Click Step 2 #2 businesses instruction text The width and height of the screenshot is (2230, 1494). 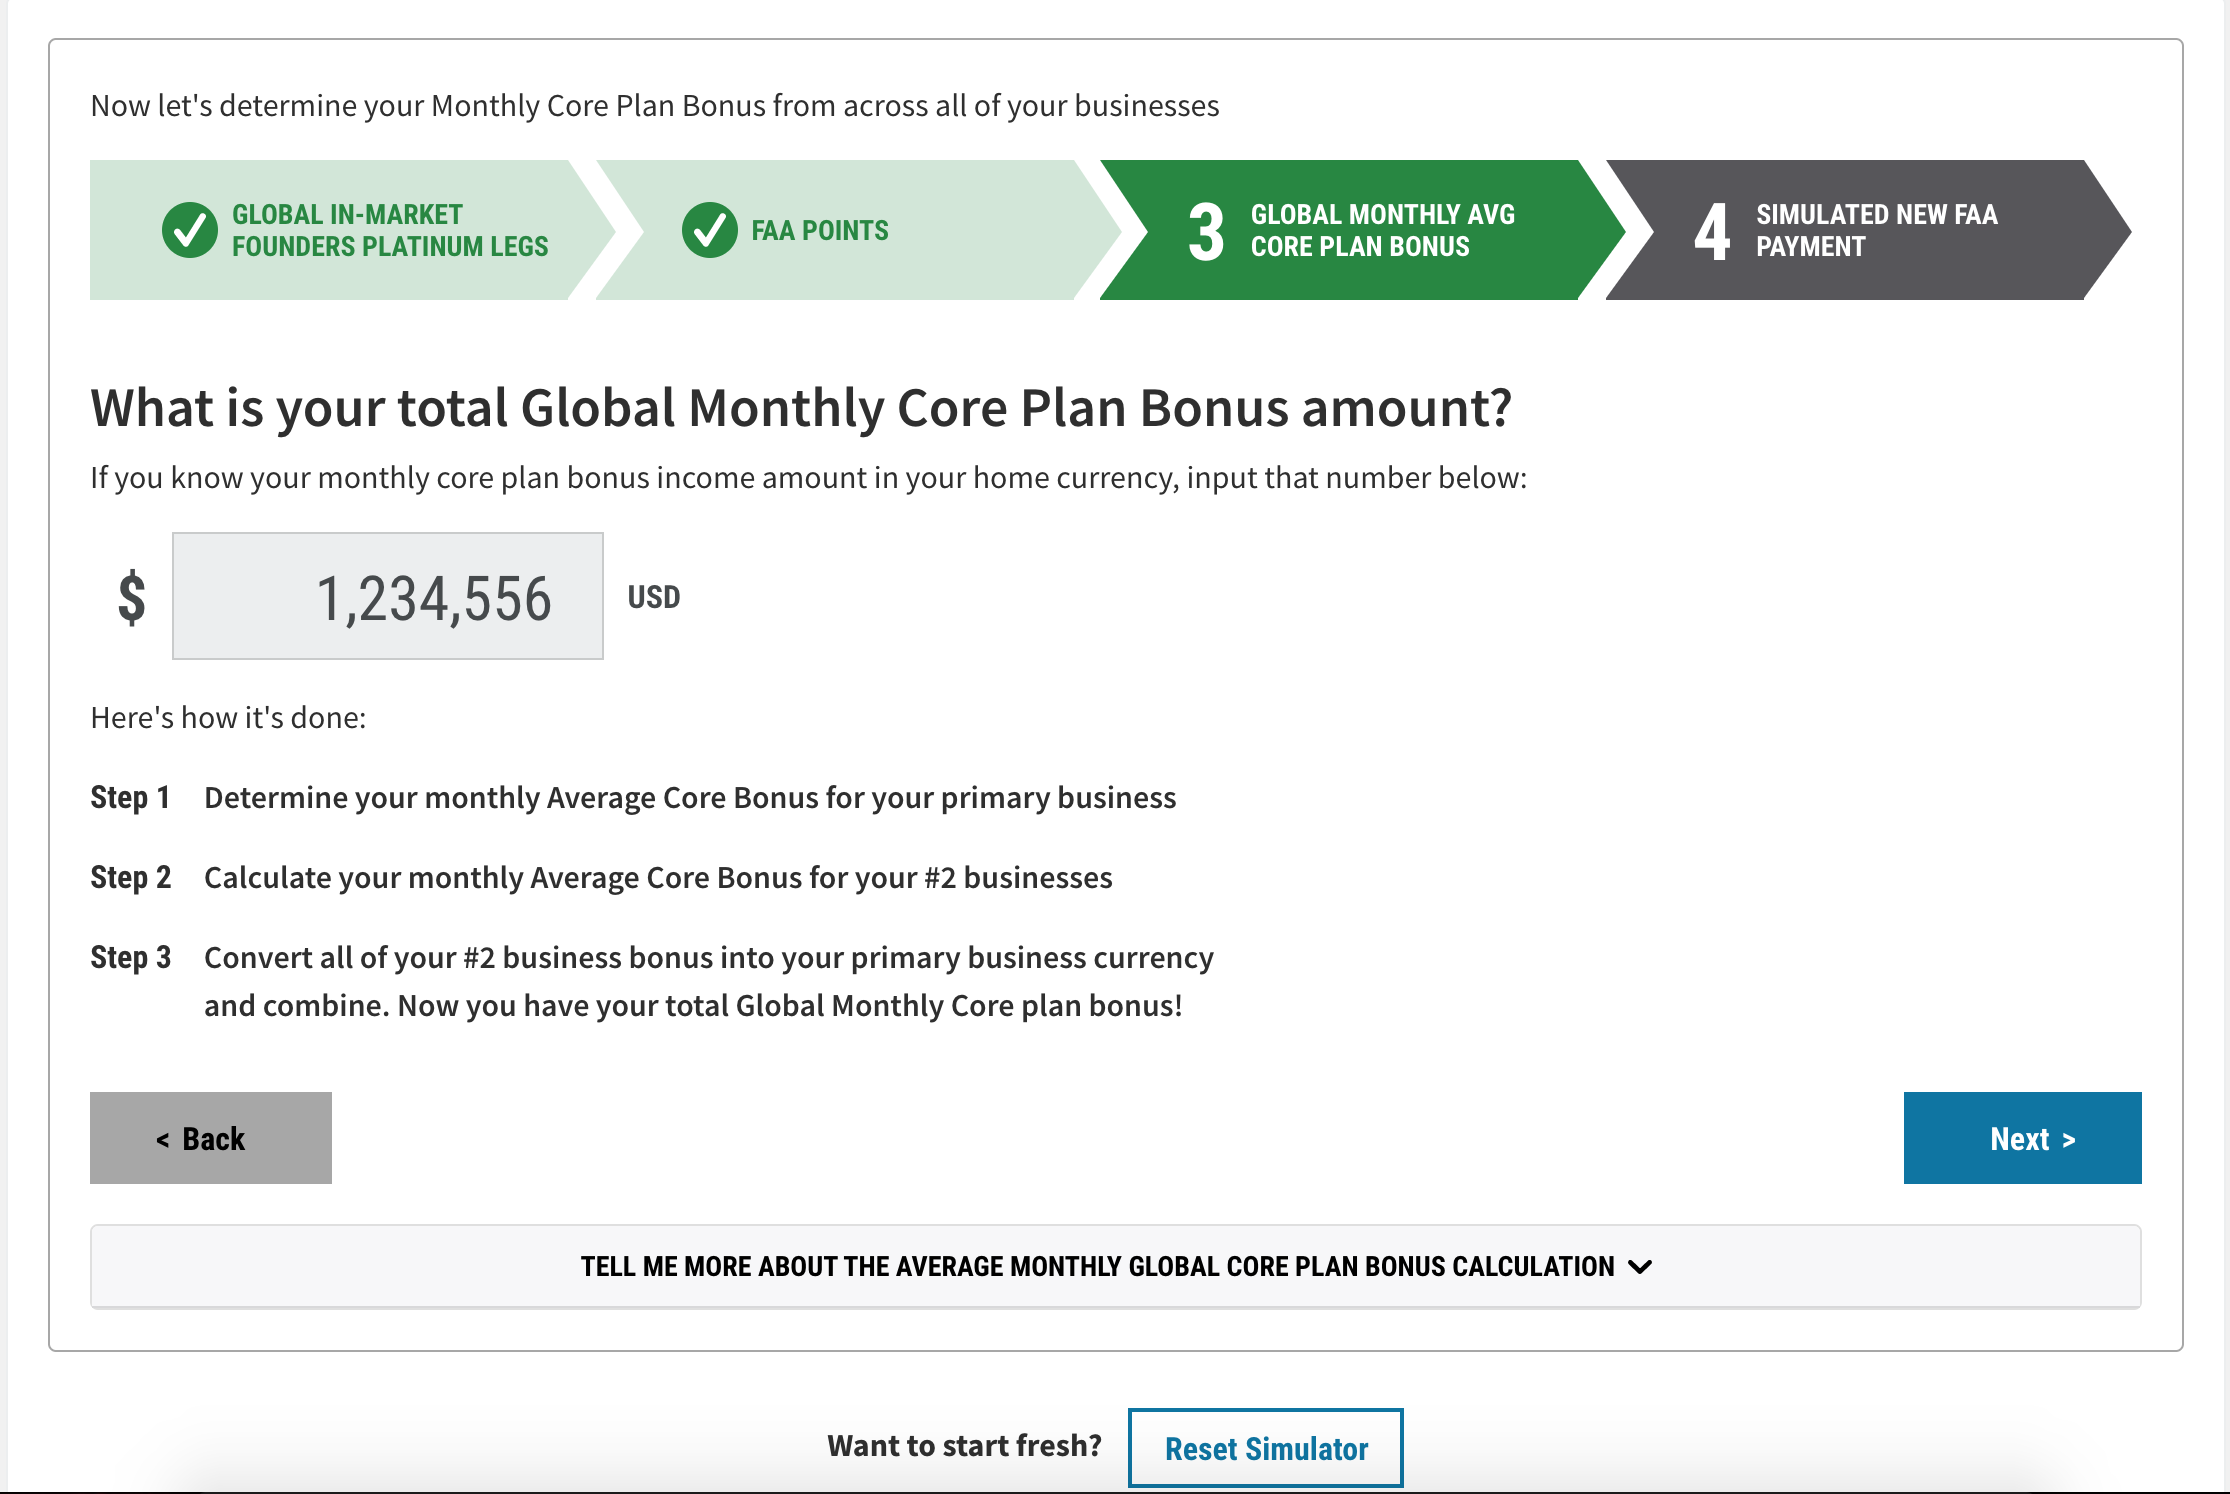click(657, 878)
